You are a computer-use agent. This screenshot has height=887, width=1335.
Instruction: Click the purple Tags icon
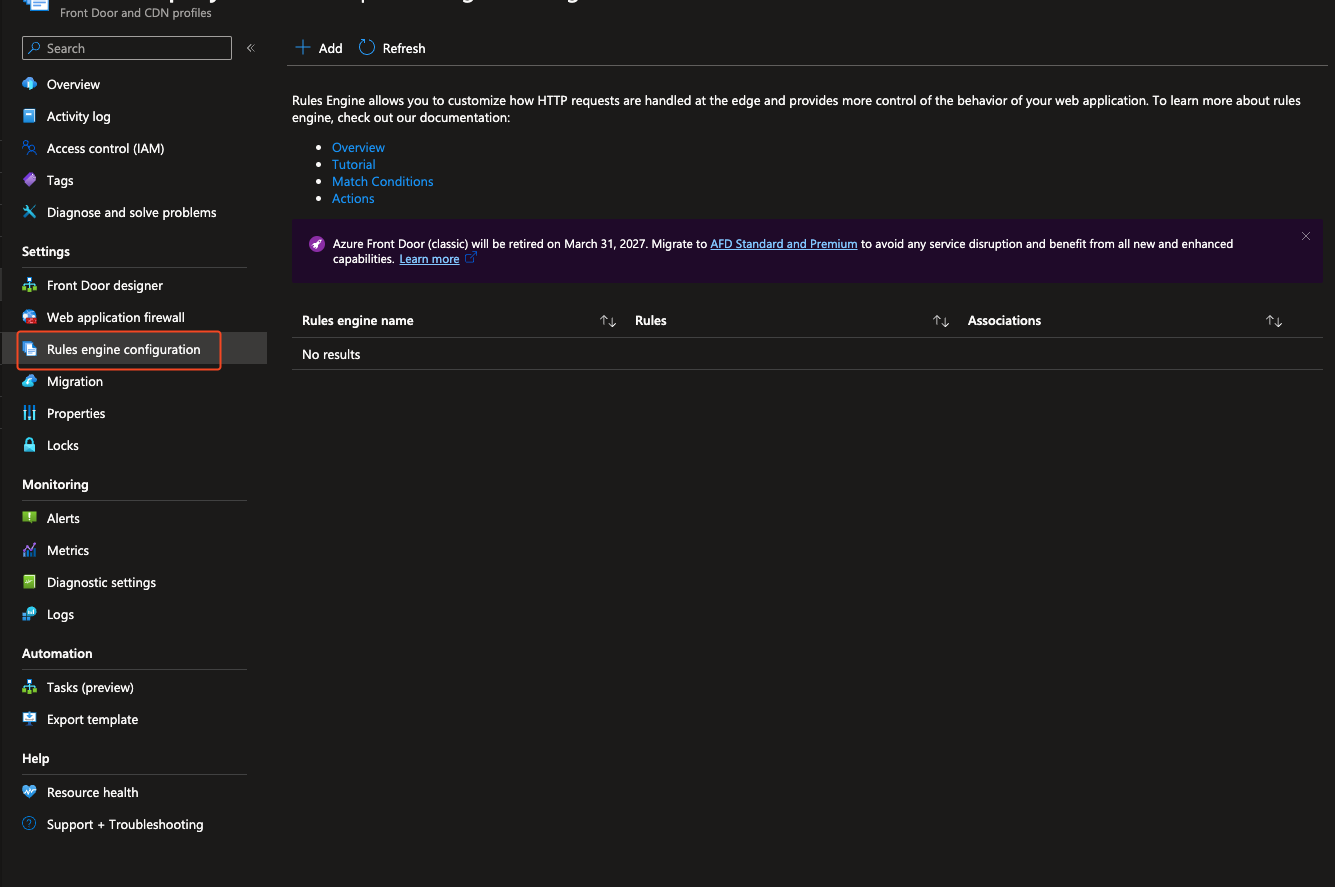(30, 180)
